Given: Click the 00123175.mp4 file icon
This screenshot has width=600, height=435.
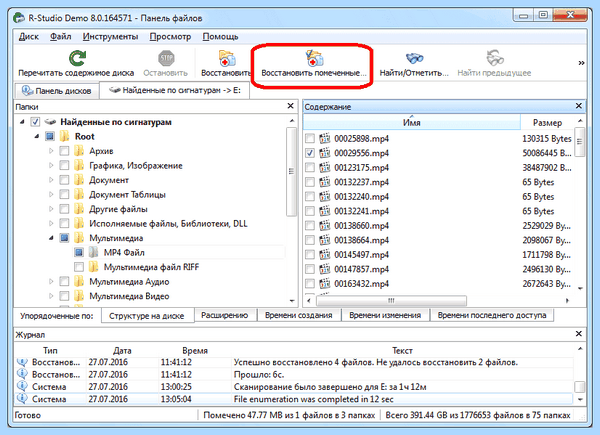Looking at the screenshot, I should coord(325,167).
